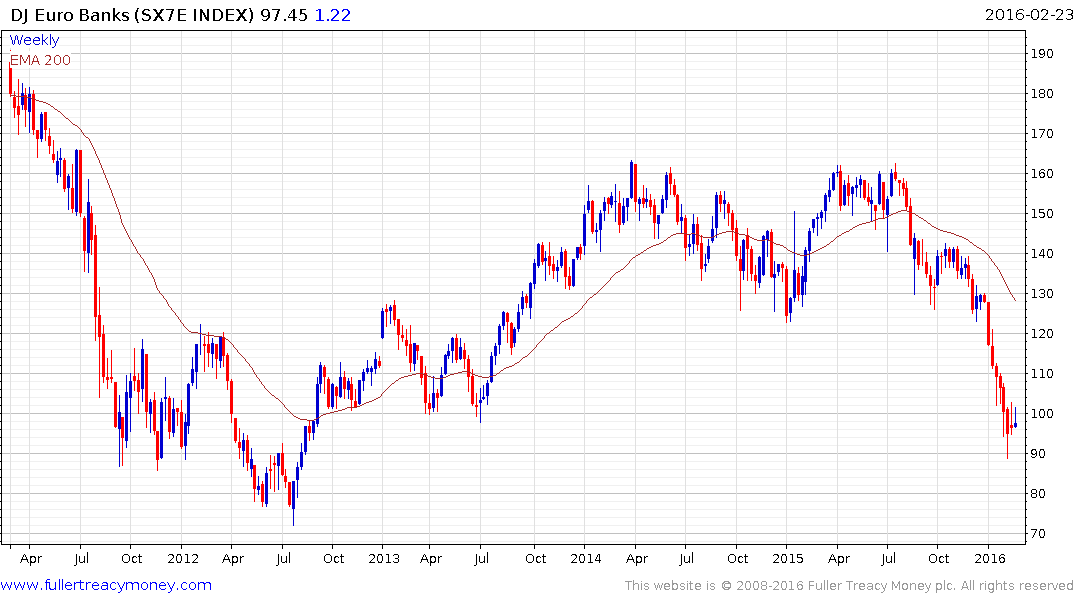Click the 2016-02-23 date label
The image size is (1075, 600).
(x=1029, y=15)
